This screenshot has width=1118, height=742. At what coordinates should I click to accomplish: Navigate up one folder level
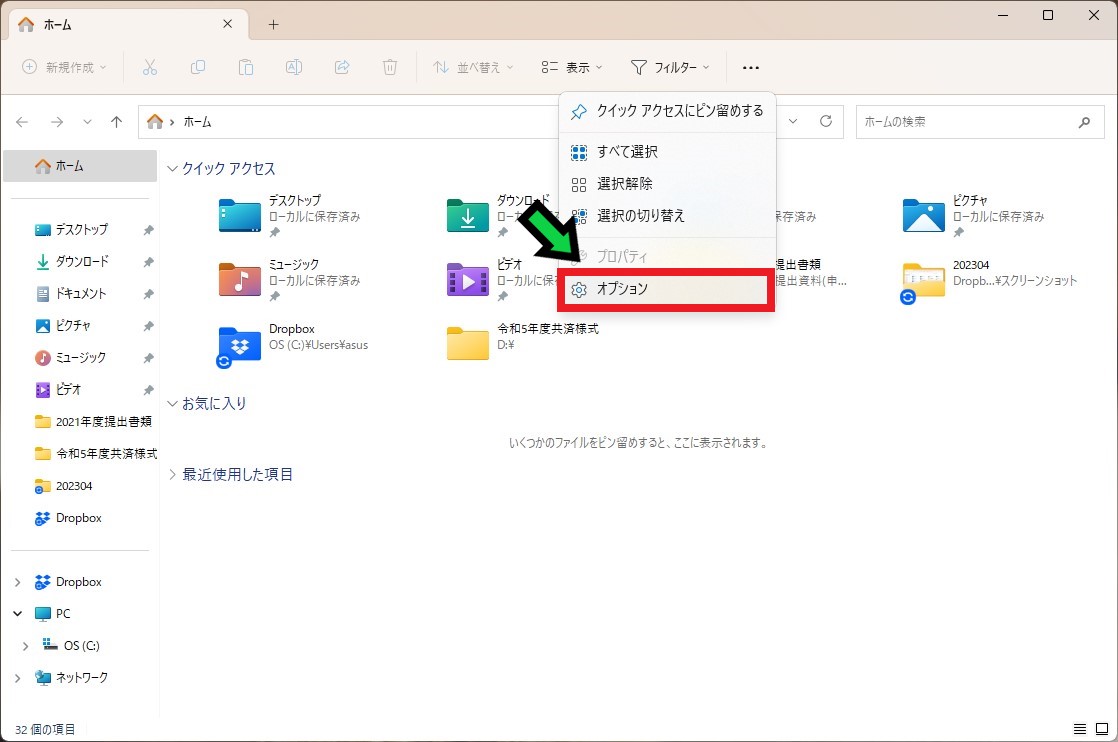(x=116, y=121)
